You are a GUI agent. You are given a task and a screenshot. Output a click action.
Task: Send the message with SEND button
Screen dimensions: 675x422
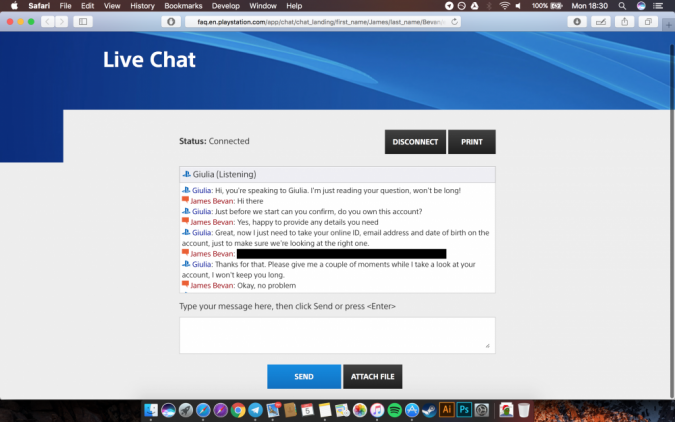[304, 377]
